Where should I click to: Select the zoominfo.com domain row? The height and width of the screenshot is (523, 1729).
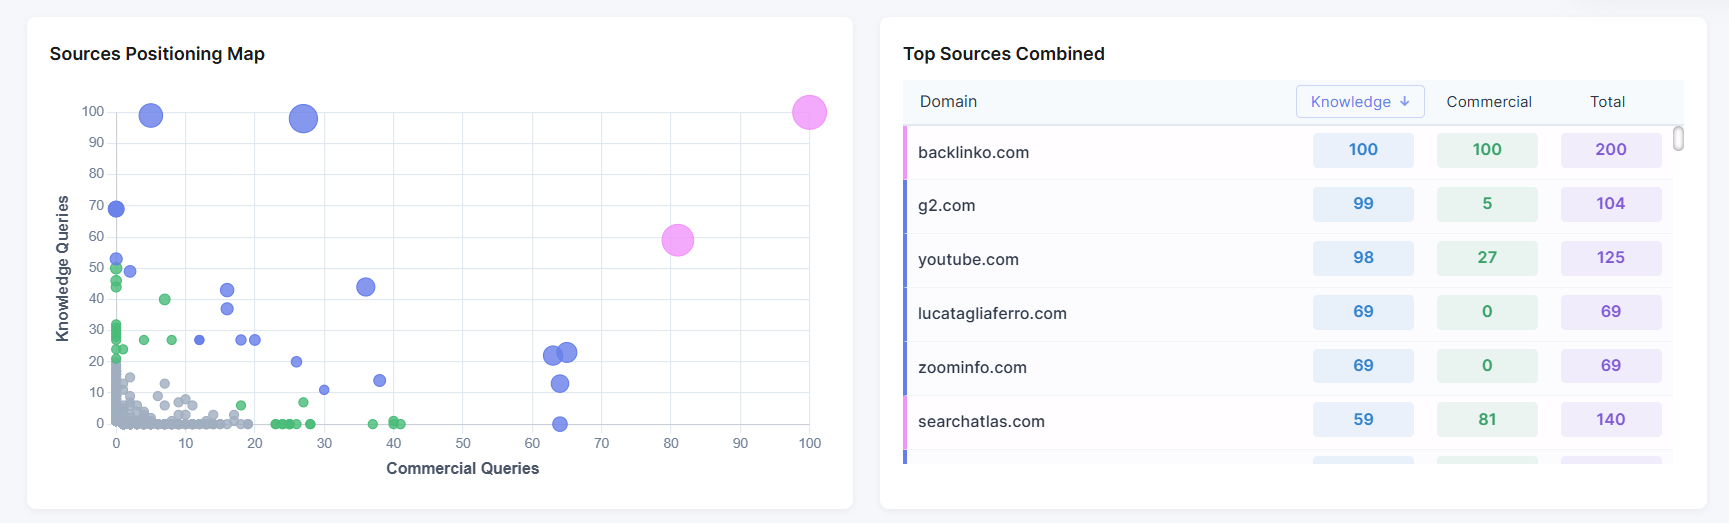coord(1287,368)
